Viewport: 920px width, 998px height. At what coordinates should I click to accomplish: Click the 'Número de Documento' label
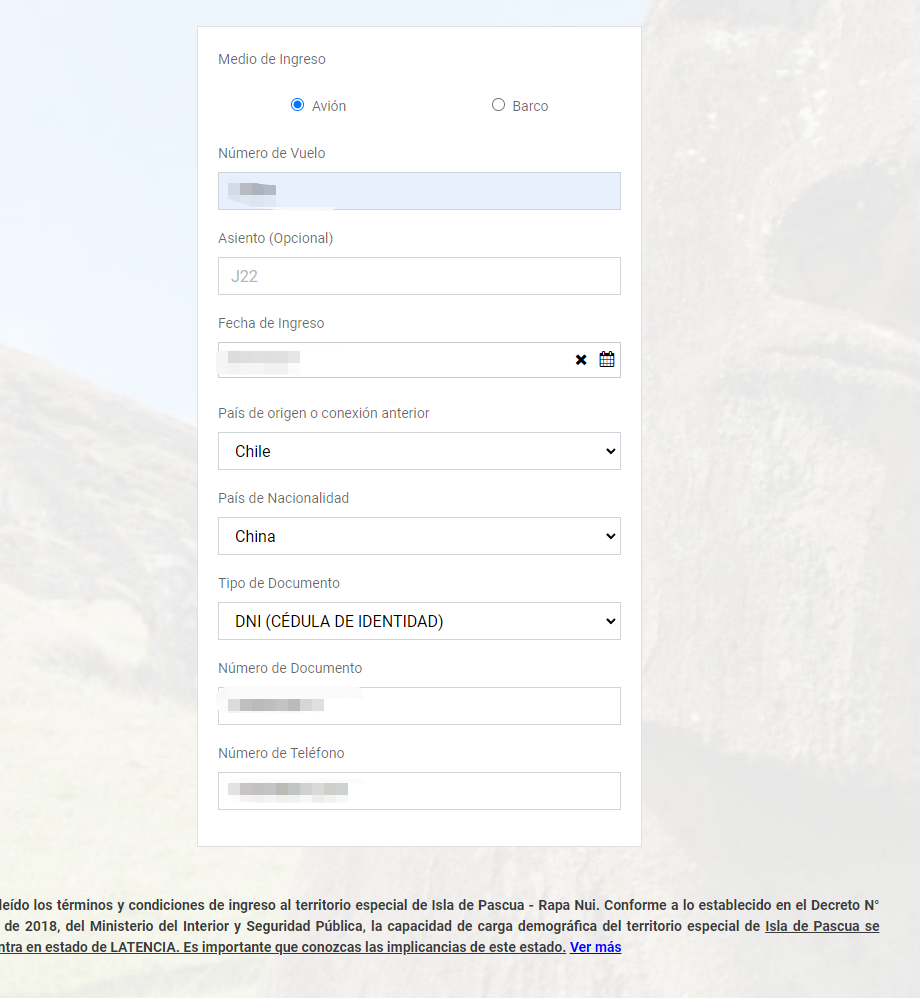(290, 668)
